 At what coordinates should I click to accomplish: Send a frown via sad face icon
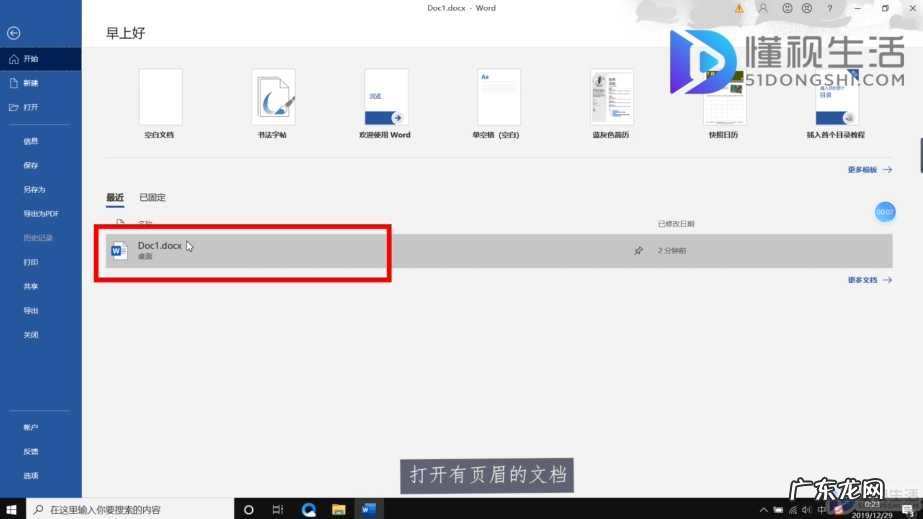pyautogui.click(x=807, y=8)
